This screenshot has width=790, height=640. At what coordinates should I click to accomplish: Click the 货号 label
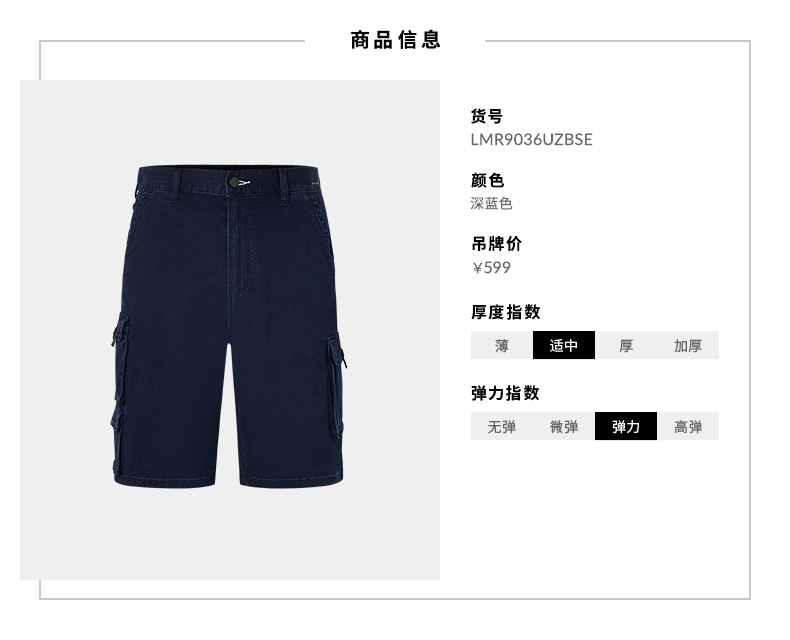[487, 116]
